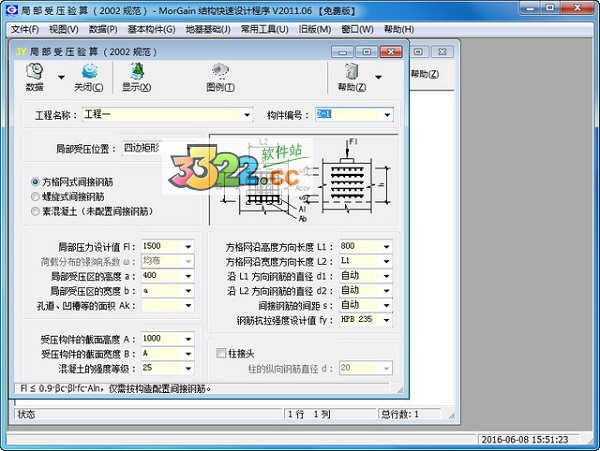600x451 pixels.
Task: Click the 状态 status bar label
Action: [26, 414]
